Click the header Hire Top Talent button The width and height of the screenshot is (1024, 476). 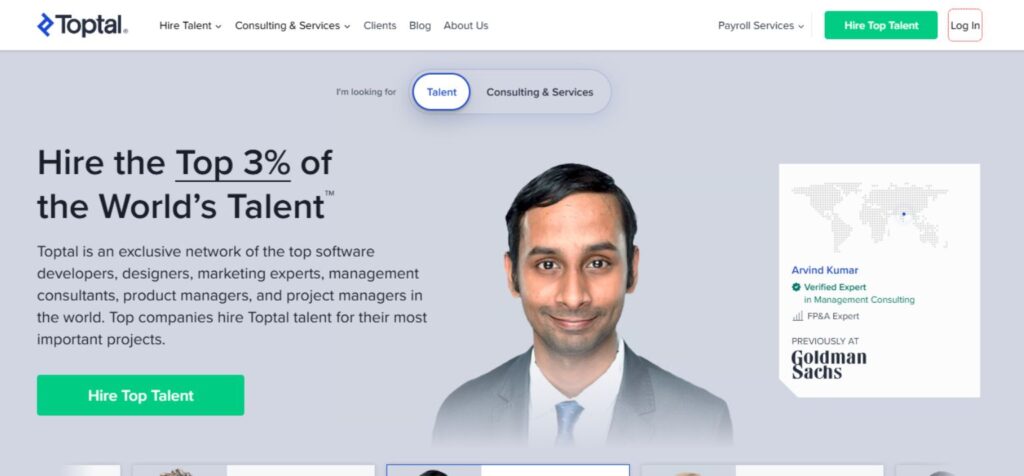click(881, 25)
